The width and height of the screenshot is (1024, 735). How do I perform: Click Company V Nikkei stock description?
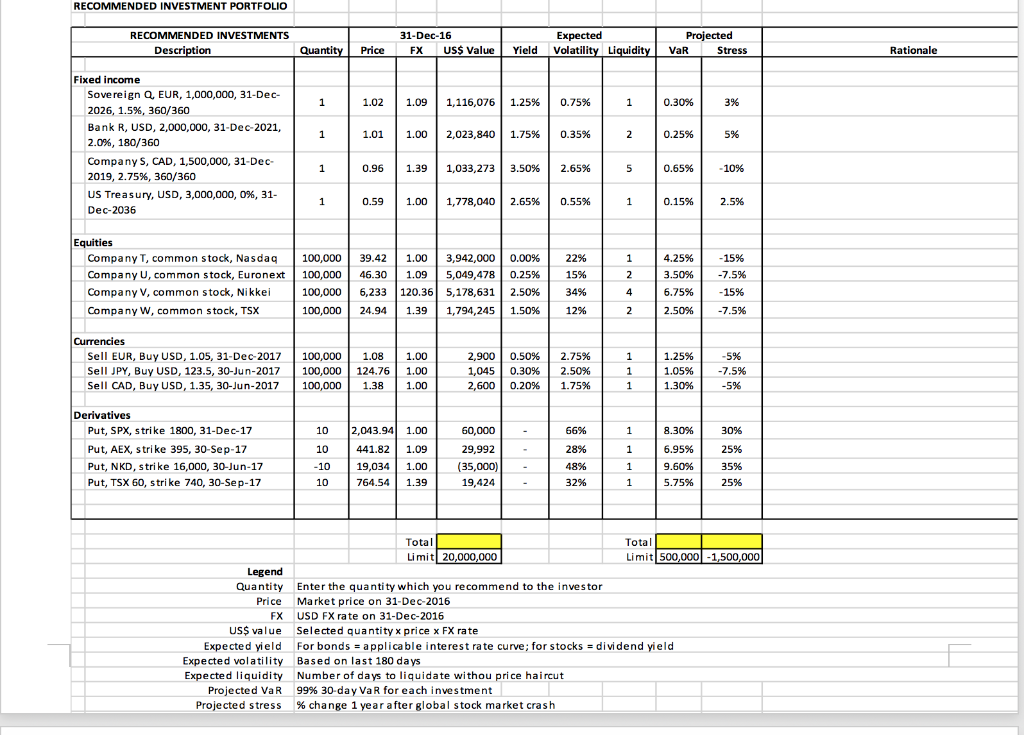click(179, 292)
